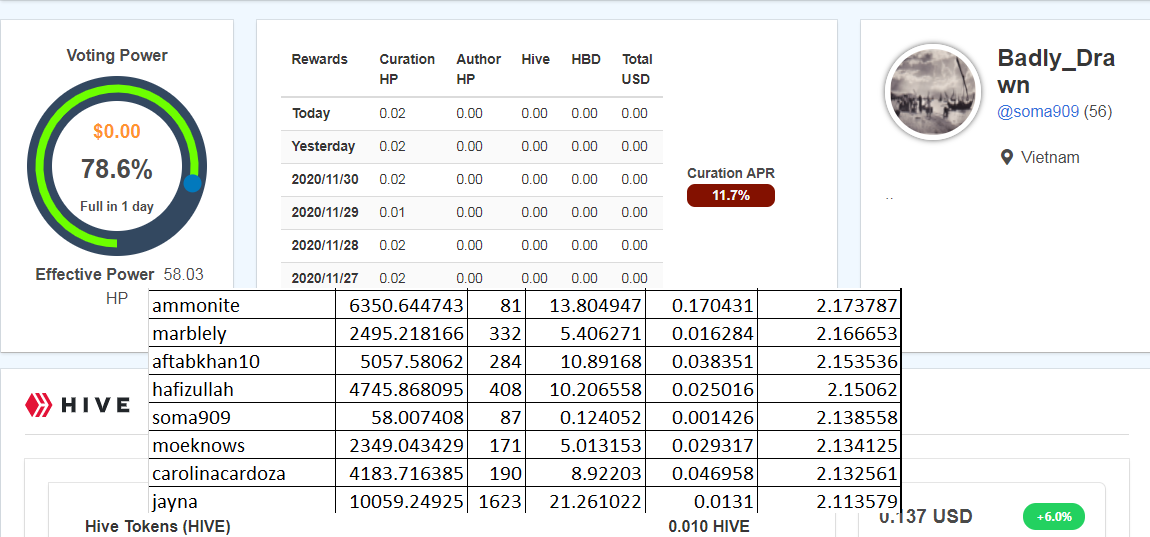Select the Total USD column header
This screenshot has height=537, width=1150.
636,69
